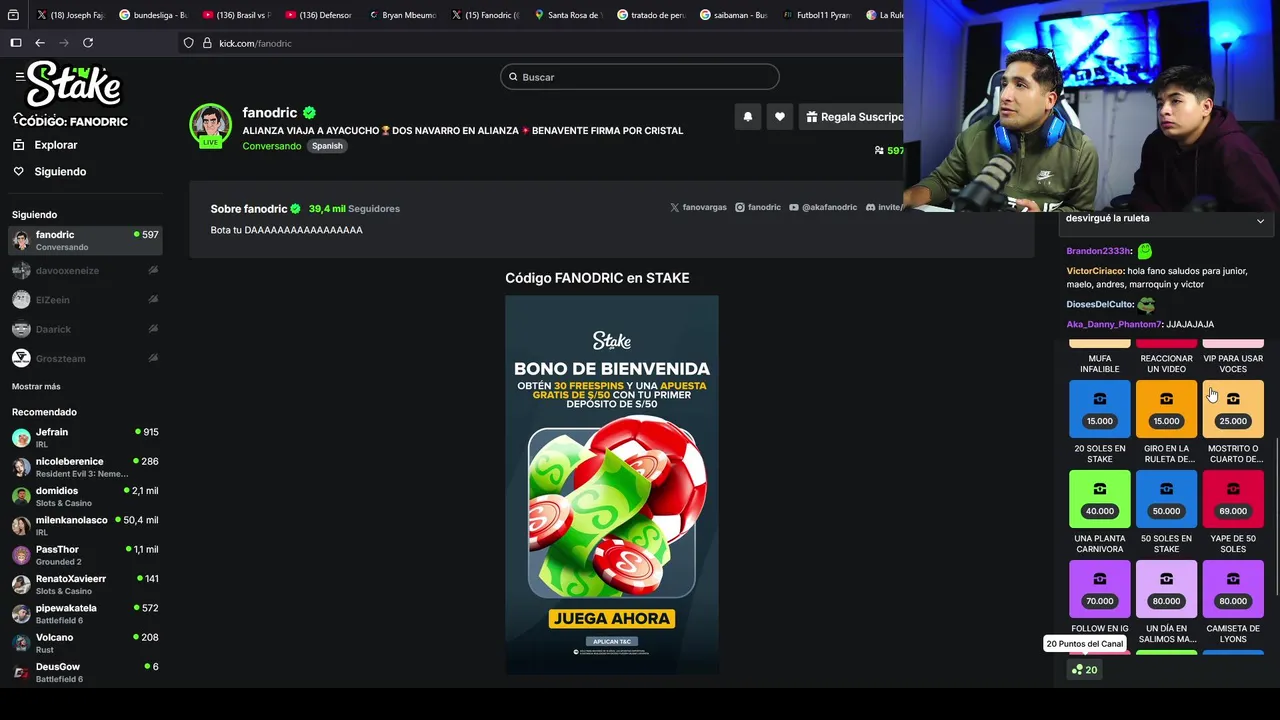This screenshot has width=1280, height=720.
Task: Open offline channel davooxeneize
Action: click(85, 270)
